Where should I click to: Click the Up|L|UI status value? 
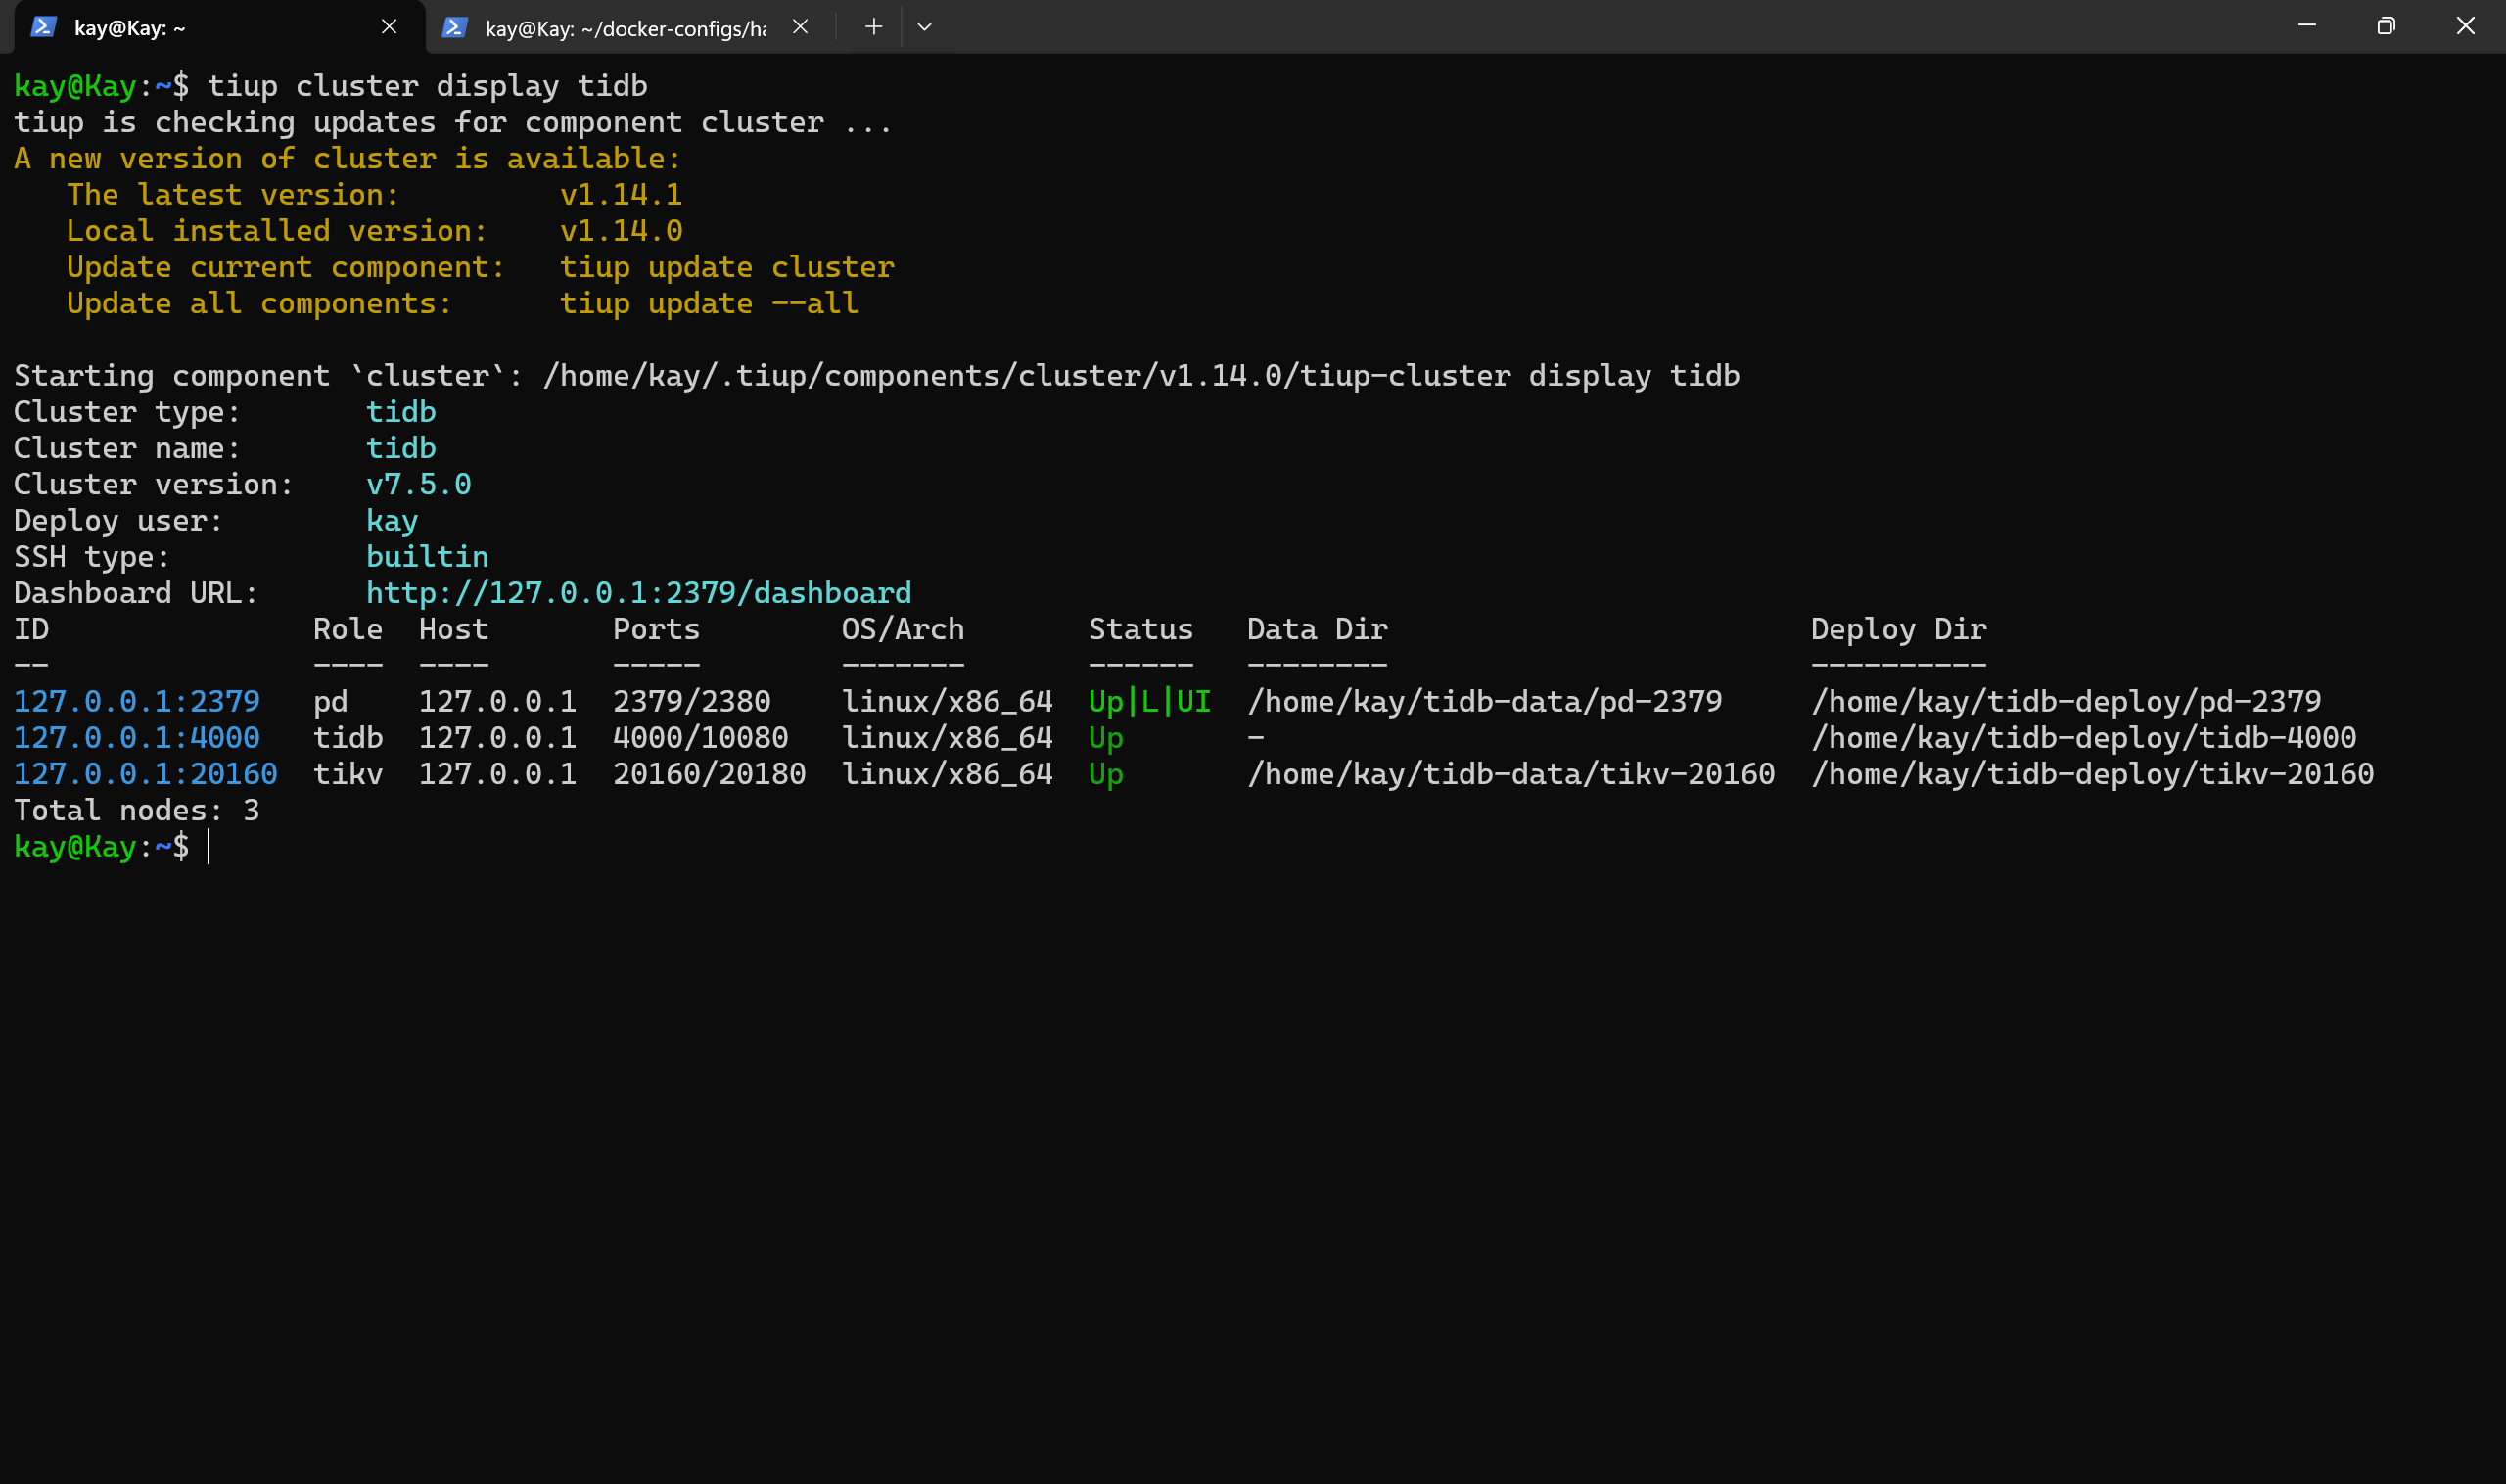click(x=1149, y=702)
